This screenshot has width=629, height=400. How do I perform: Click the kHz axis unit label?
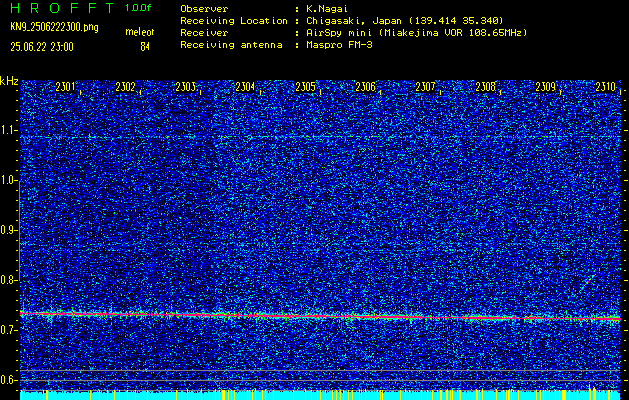[x=9, y=81]
